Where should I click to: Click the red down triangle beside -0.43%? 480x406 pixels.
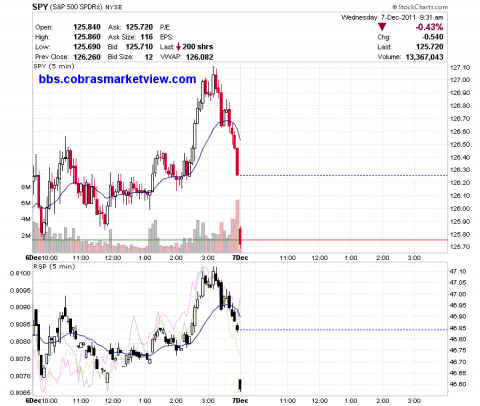point(382,27)
